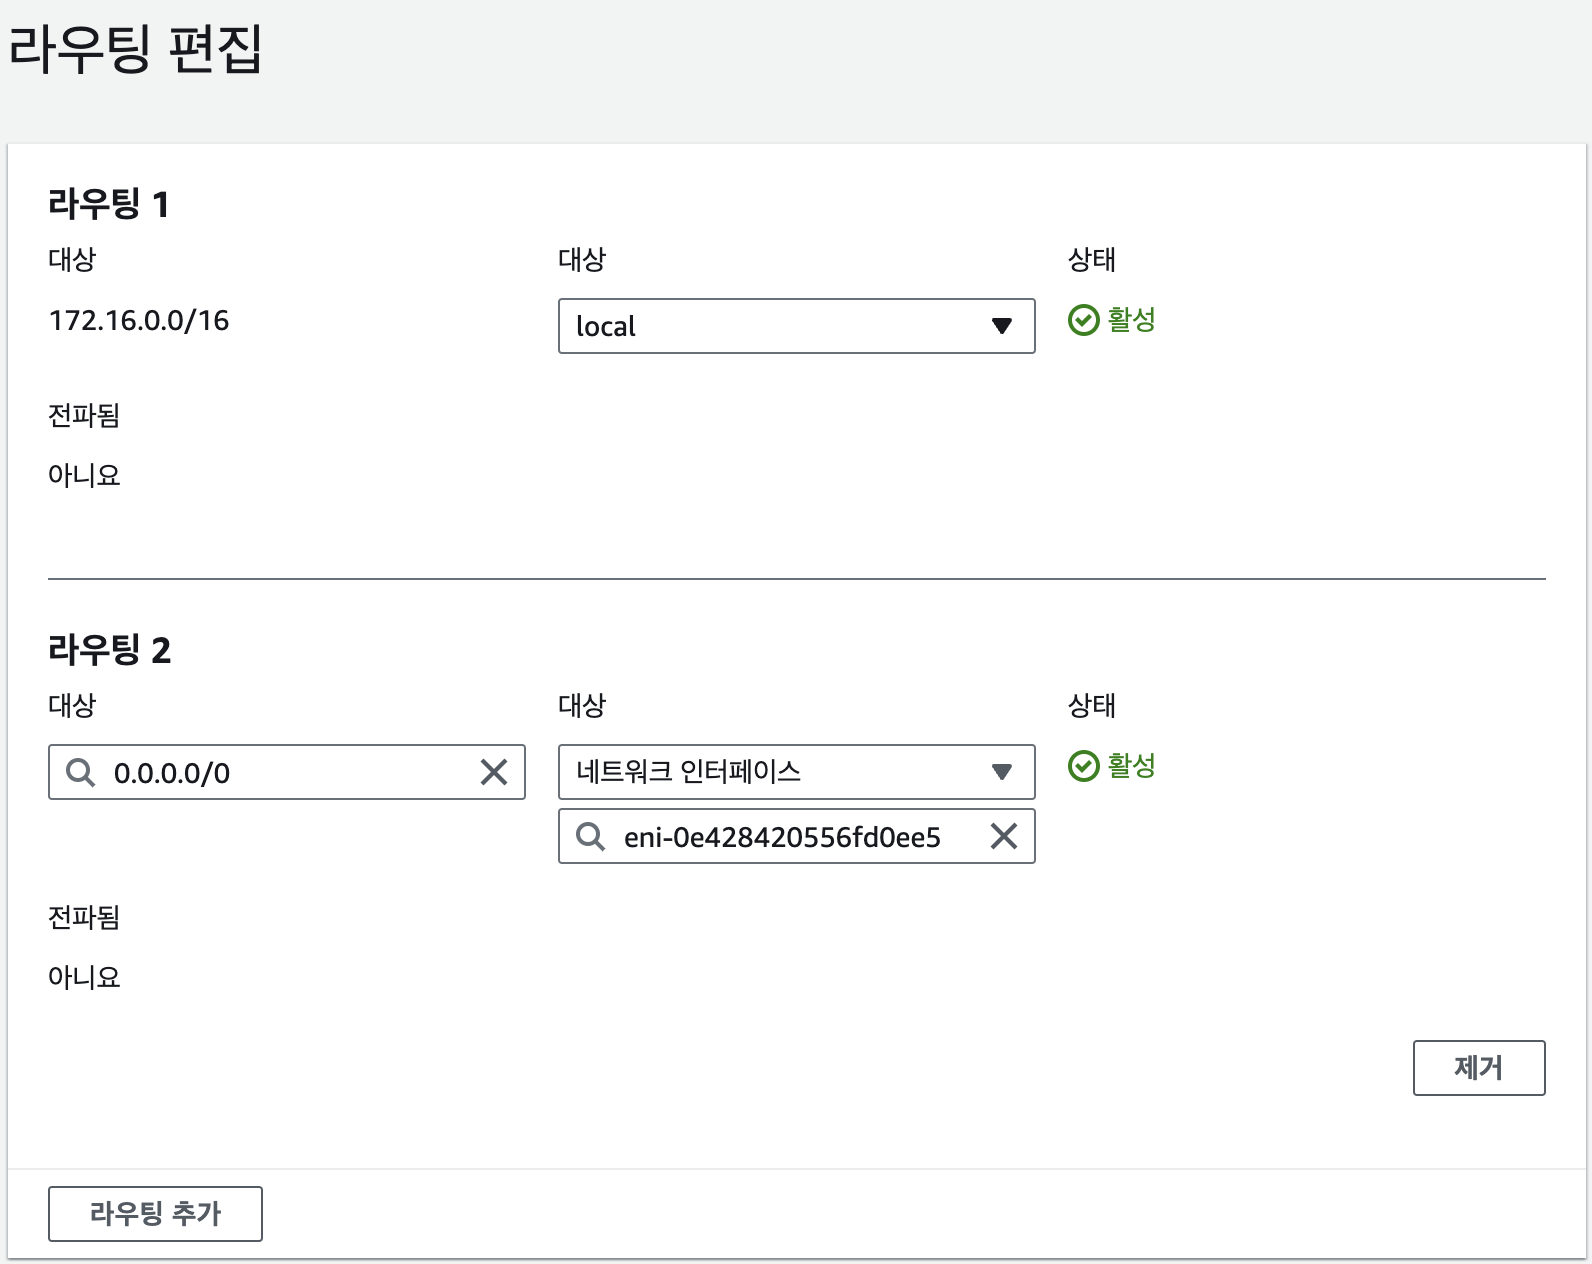Image resolution: width=1592 pixels, height=1264 pixels.
Task: Click the 라우팅 2 section heading
Action: 110,650
